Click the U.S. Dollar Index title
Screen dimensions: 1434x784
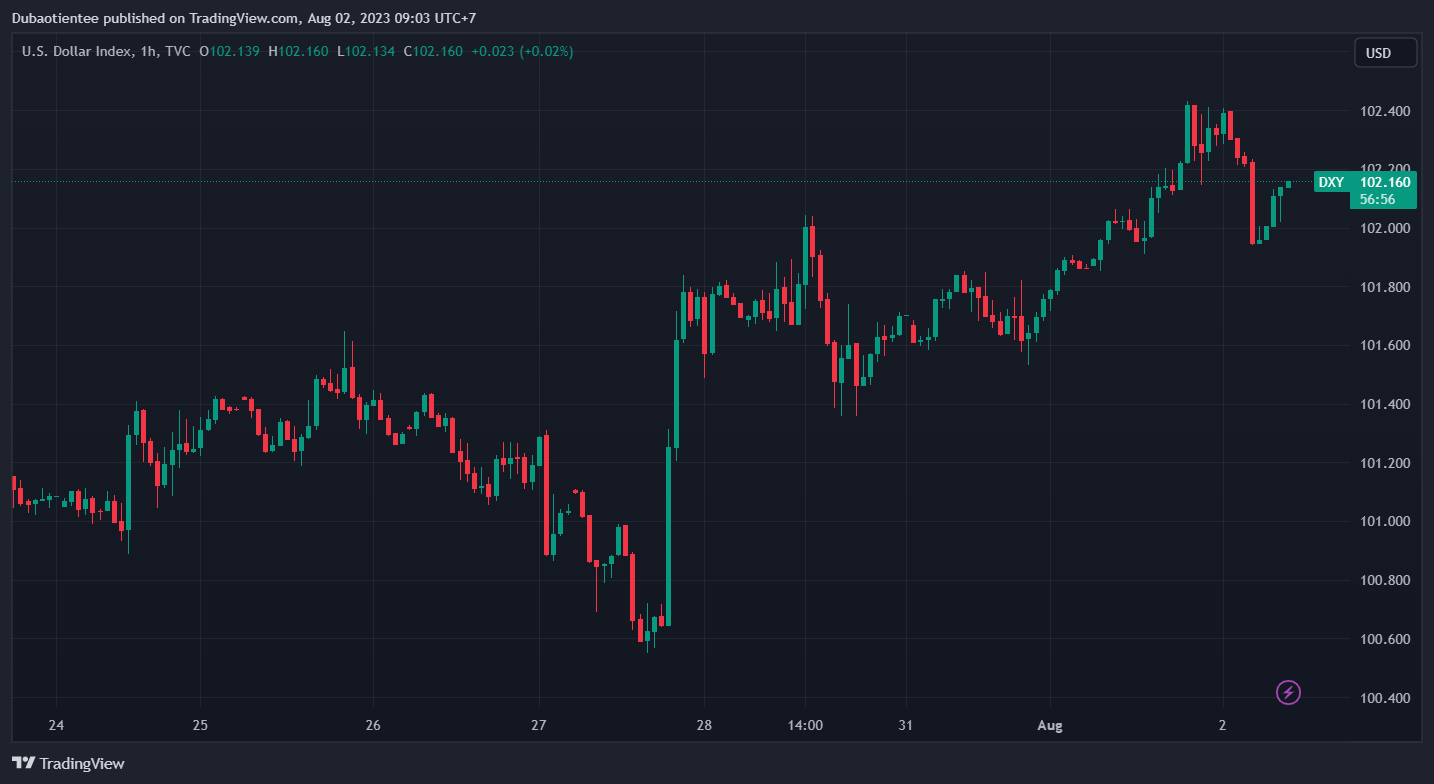75,51
